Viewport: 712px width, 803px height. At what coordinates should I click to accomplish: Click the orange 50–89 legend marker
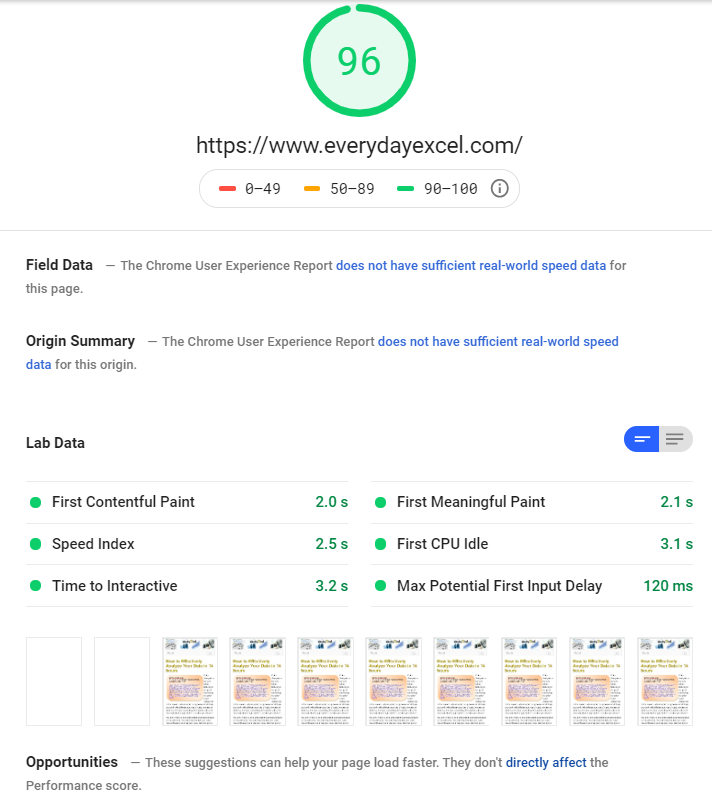[x=312, y=188]
